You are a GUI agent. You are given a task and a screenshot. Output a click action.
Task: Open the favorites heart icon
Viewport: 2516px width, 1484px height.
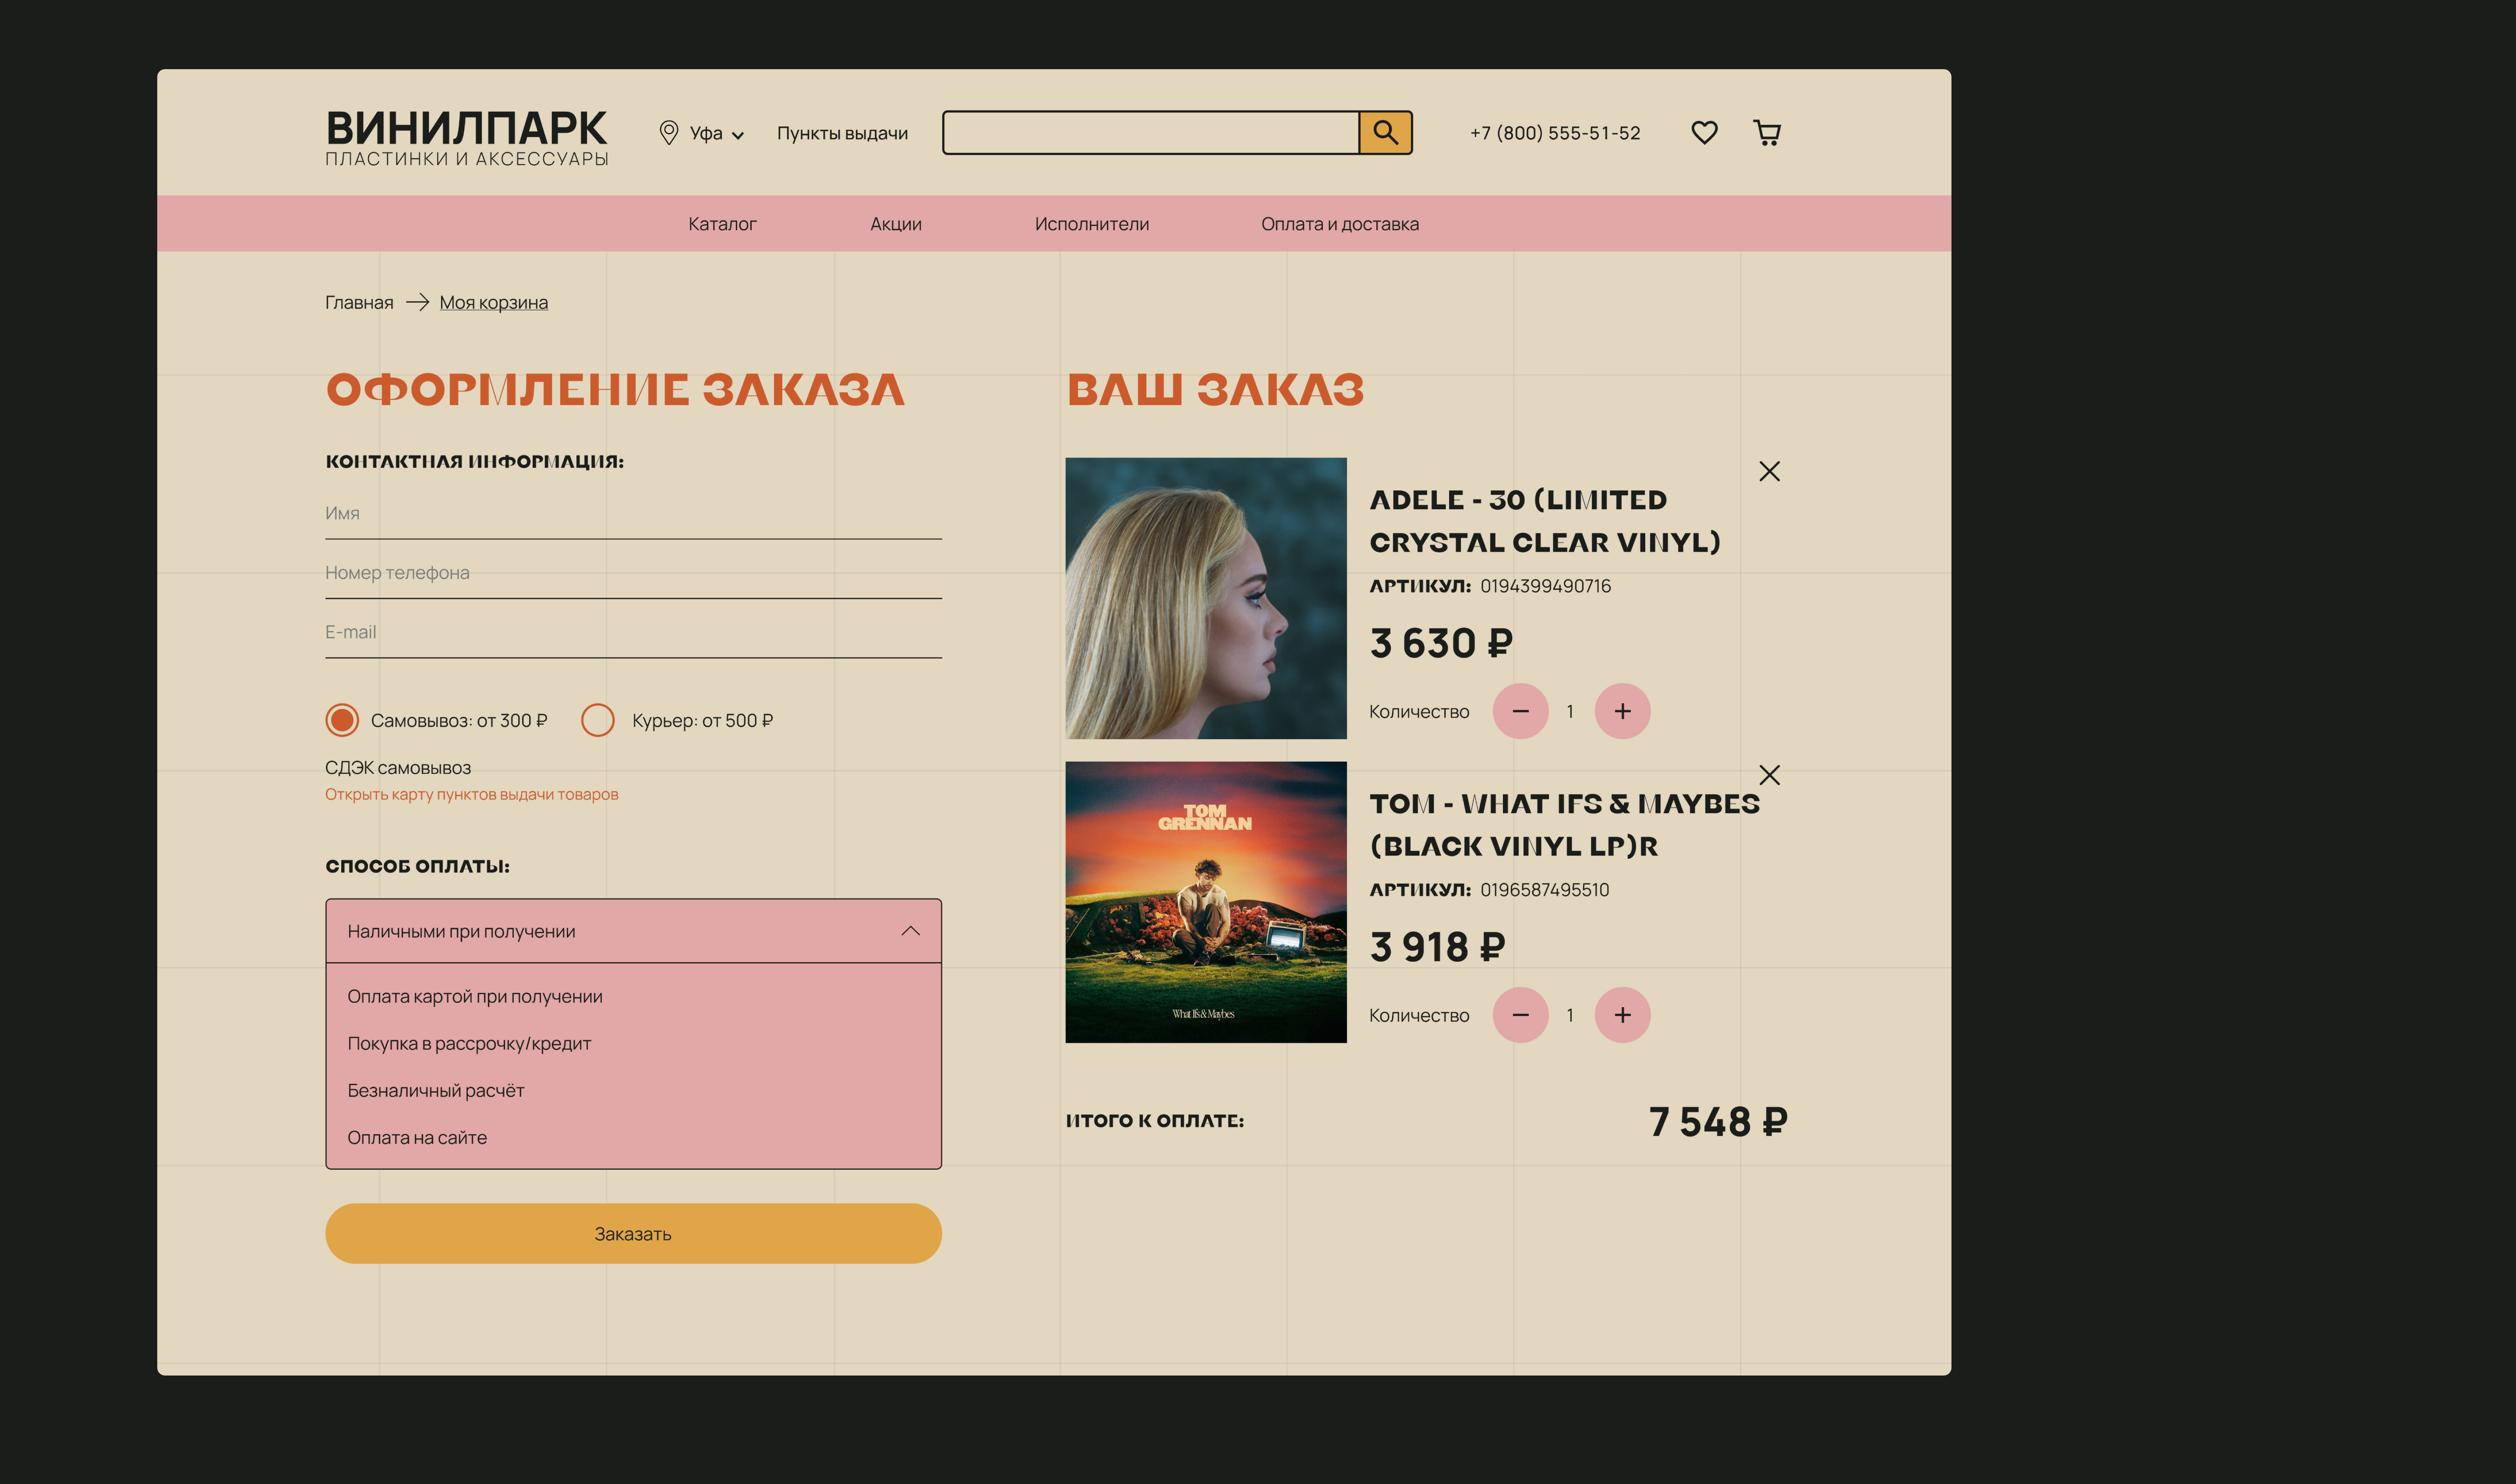tap(1704, 132)
